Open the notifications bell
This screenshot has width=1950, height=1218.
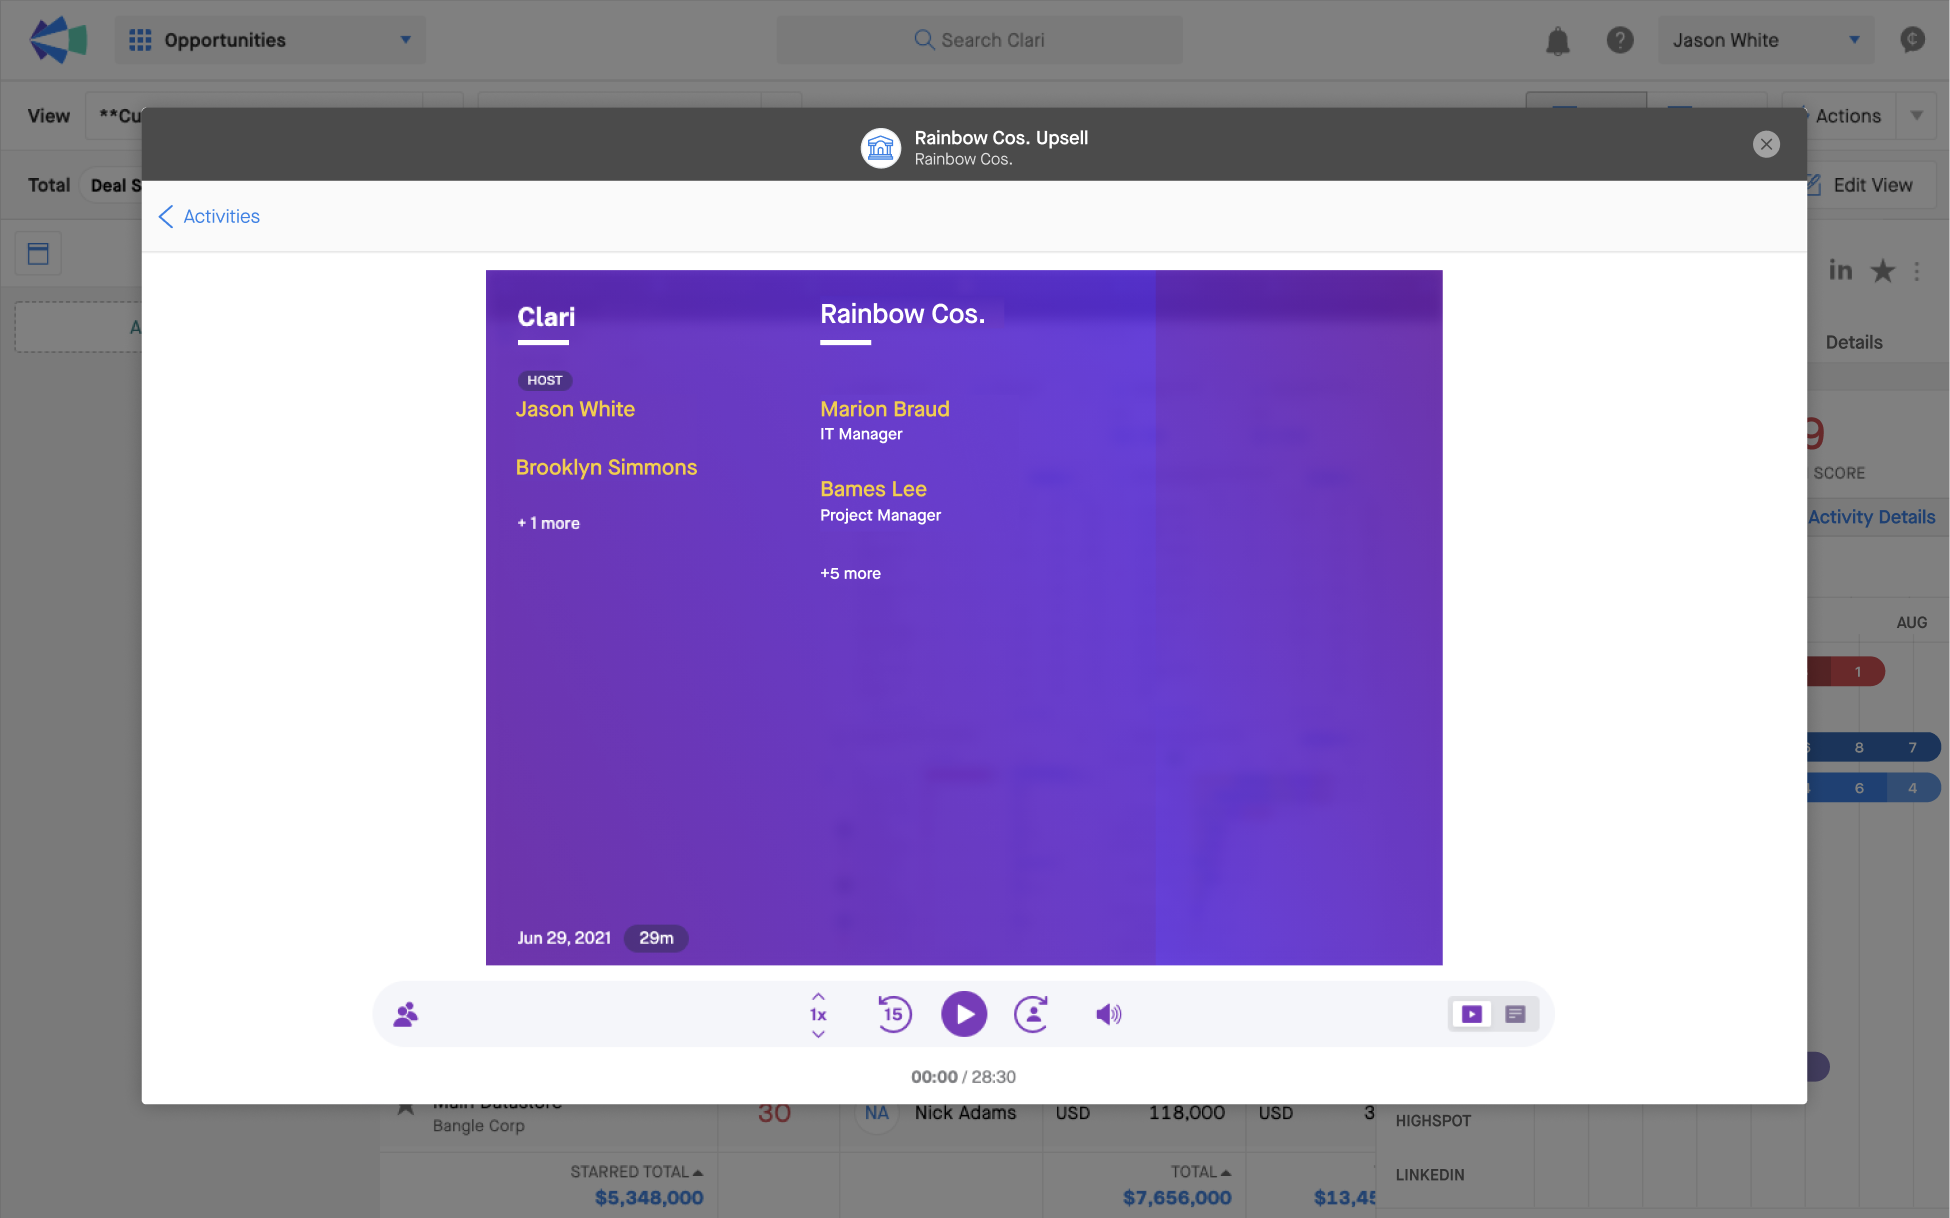1557,40
